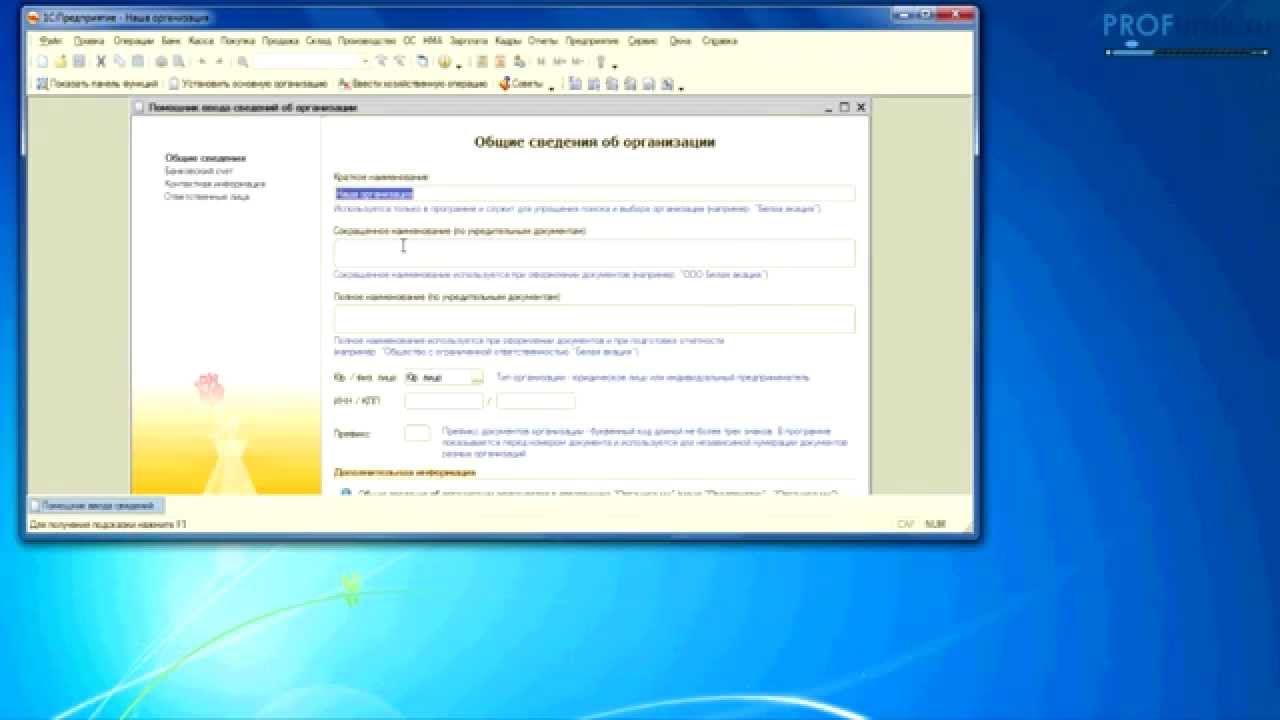1280x720 pixels.
Task: Open the Отчеты menu
Action: pos(542,41)
